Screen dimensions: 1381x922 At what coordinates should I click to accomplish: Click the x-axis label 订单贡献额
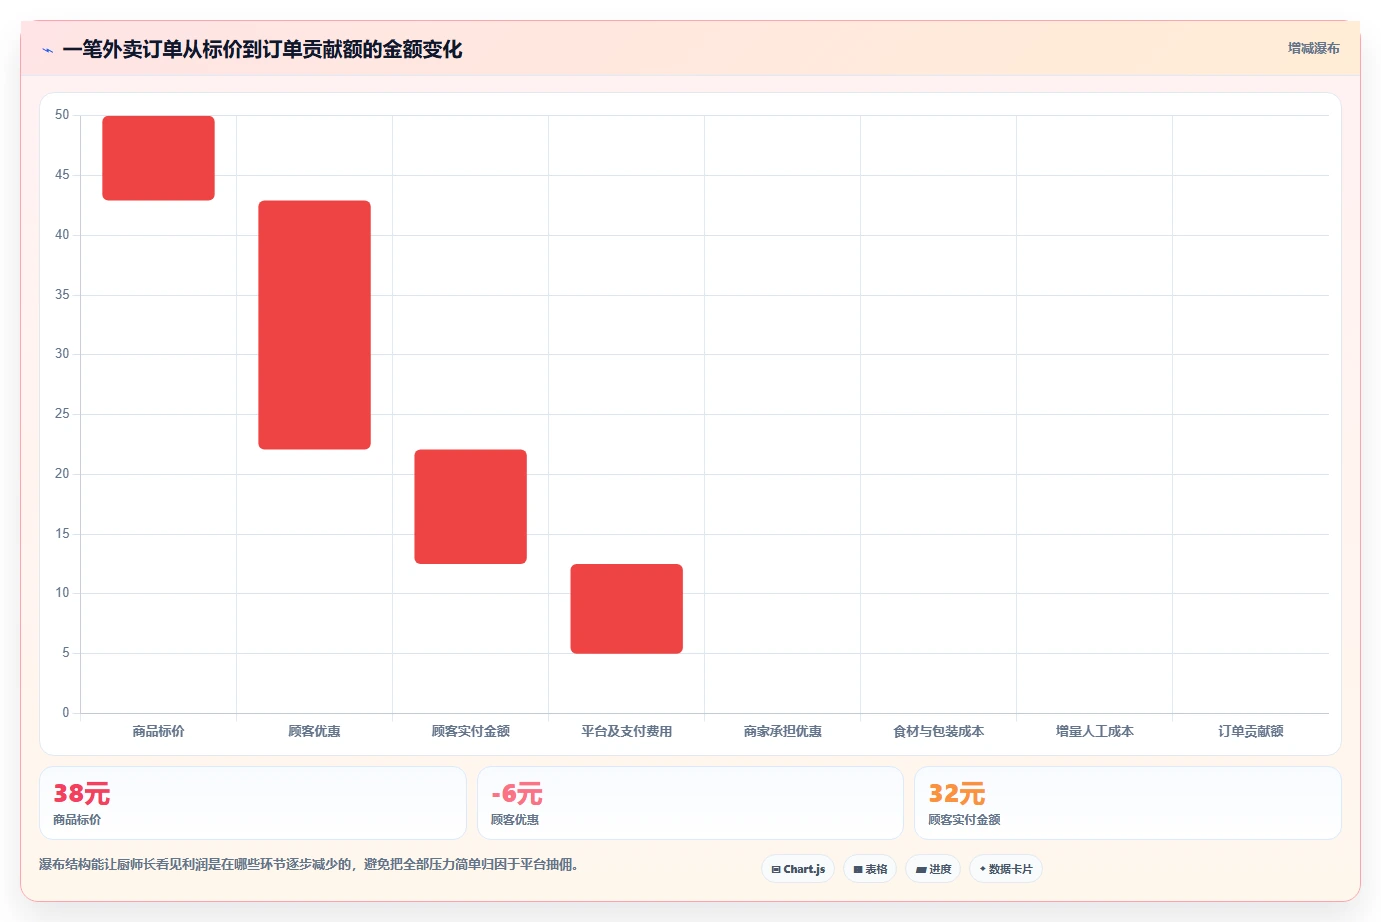coord(1250,731)
